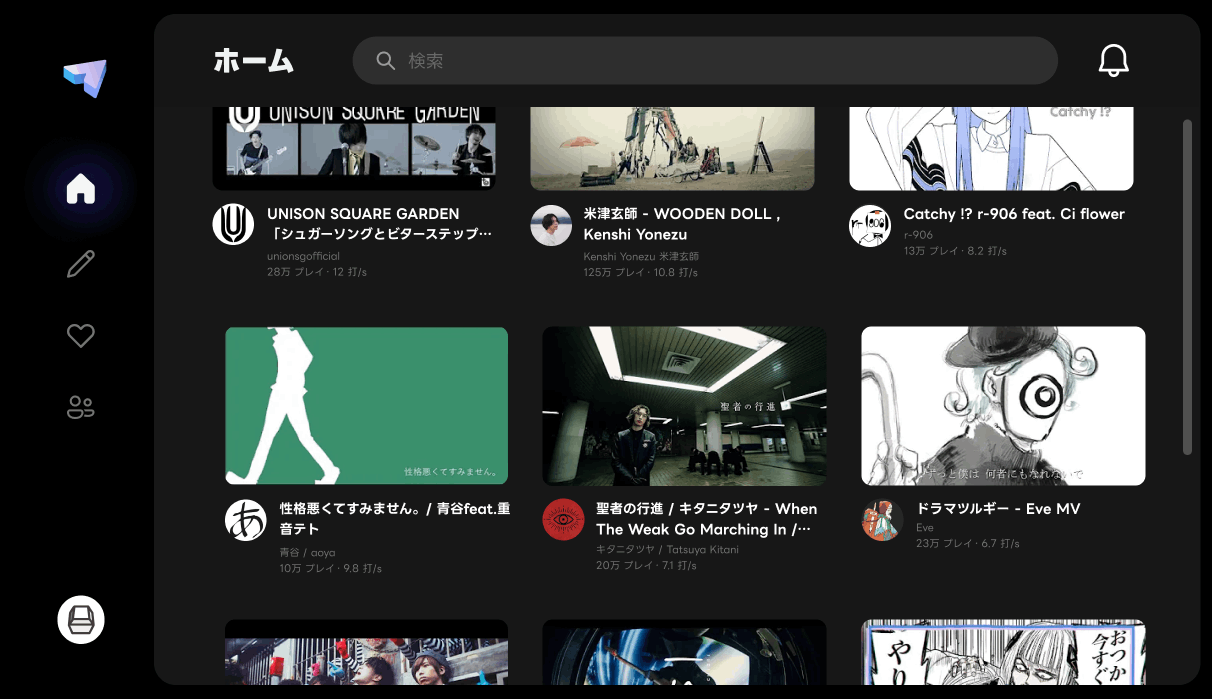Open ドラマツルギー - Eve MV title
Screen dimensions: 1212x699
click(x=998, y=508)
